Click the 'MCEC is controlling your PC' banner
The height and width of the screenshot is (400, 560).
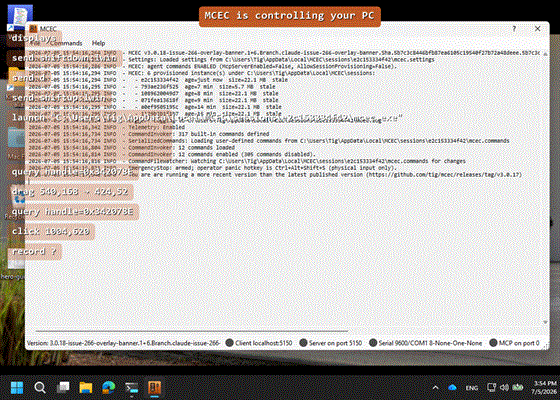click(x=290, y=16)
